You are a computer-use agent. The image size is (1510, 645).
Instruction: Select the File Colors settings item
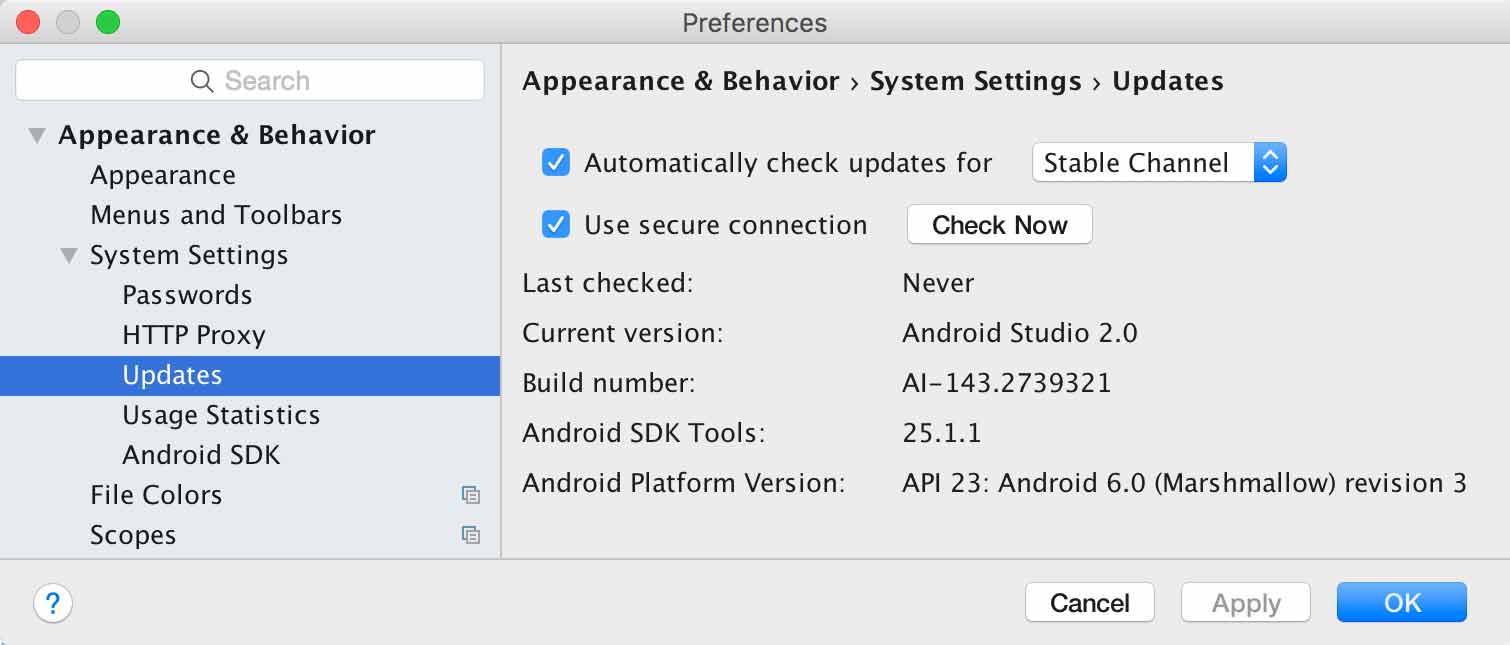(156, 495)
